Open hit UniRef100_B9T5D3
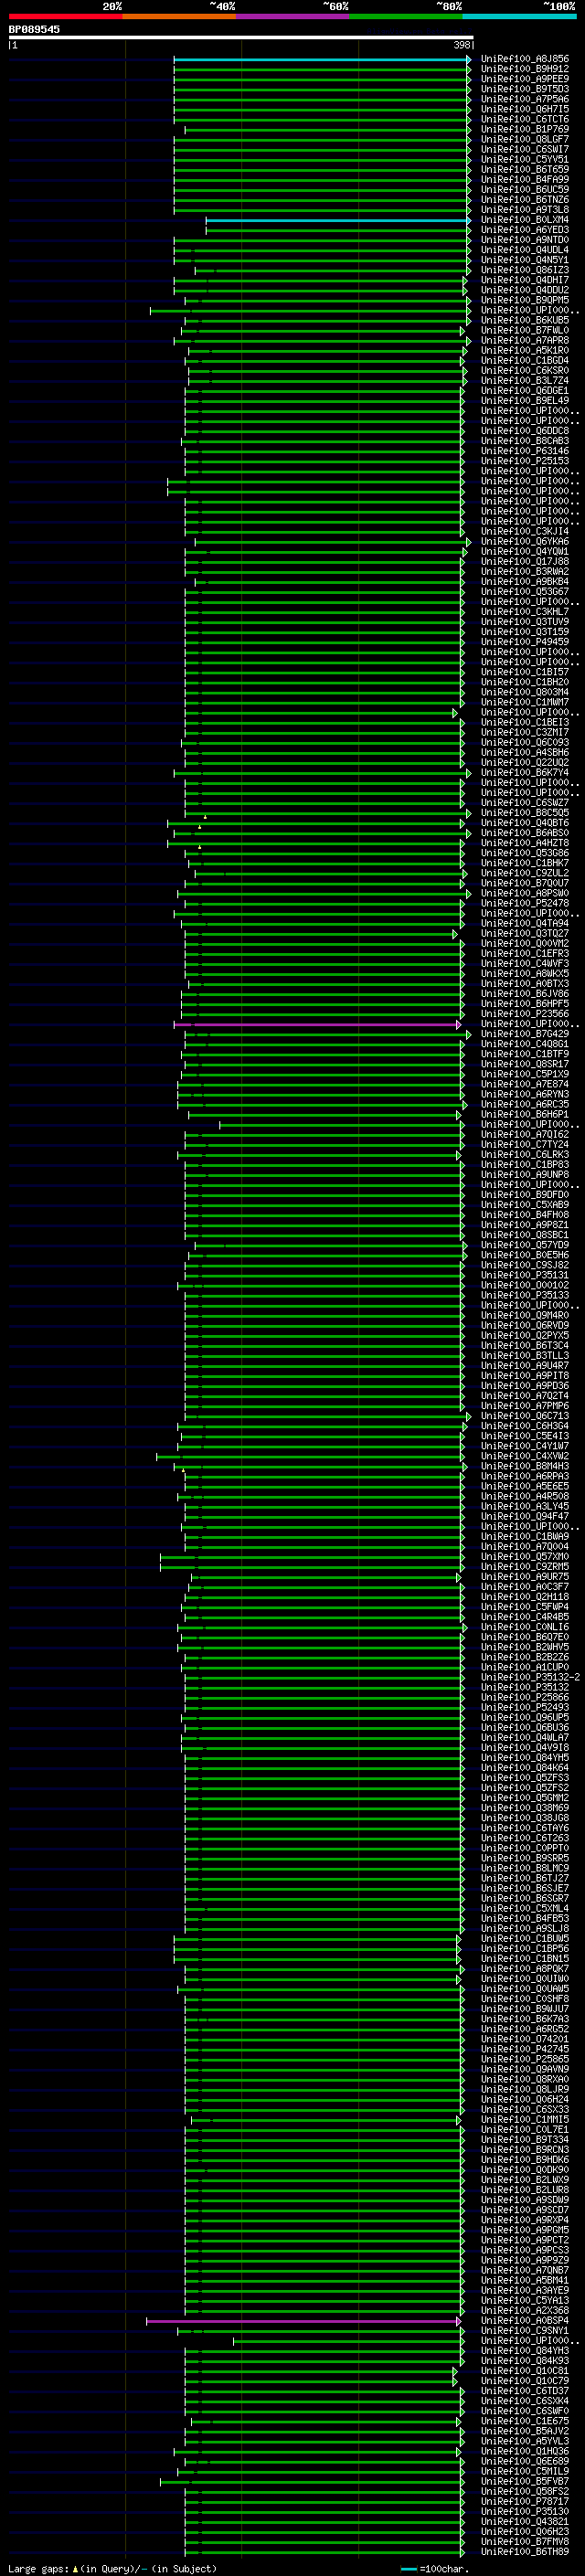 pos(525,89)
